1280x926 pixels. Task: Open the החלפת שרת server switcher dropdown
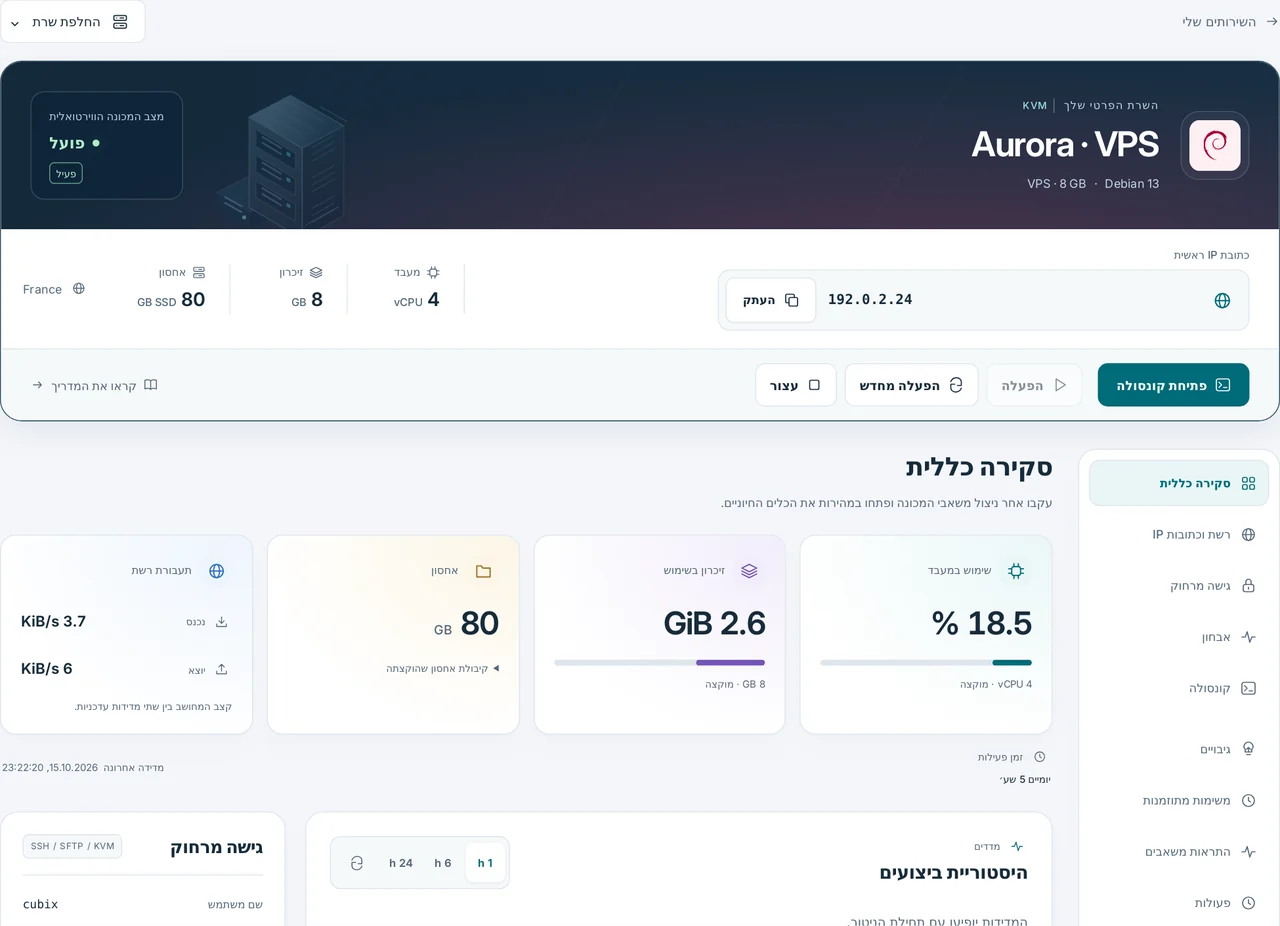click(72, 22)
